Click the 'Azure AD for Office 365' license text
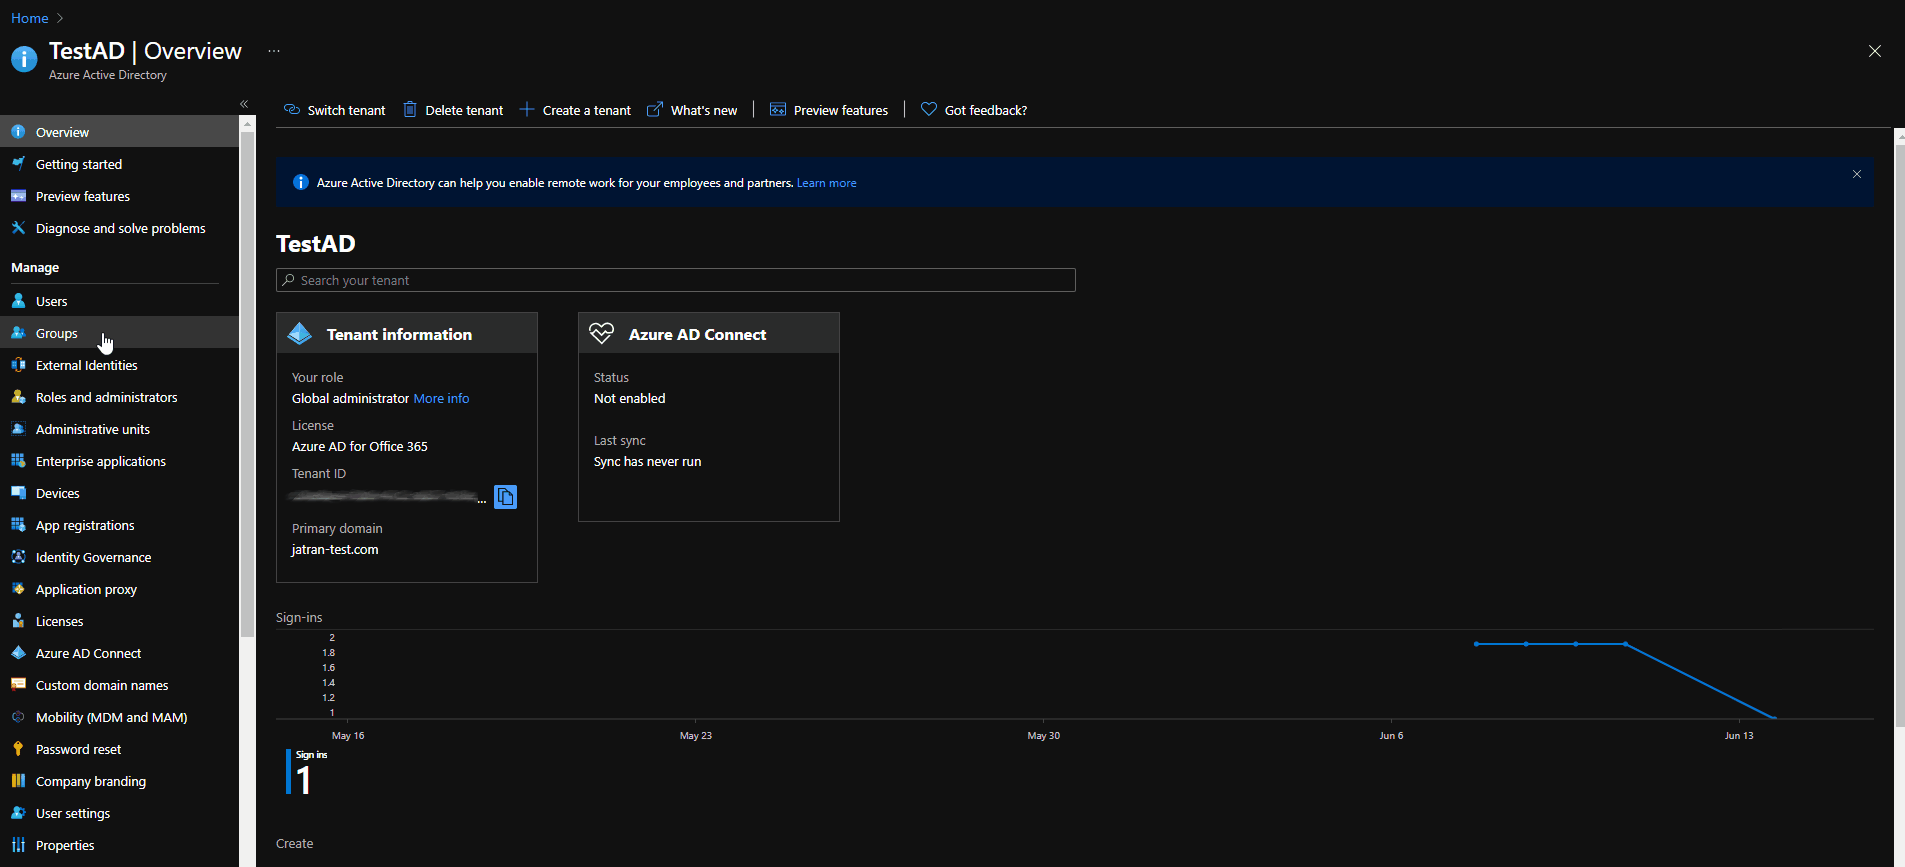The image size is (1905, 867). pos(360,446)
